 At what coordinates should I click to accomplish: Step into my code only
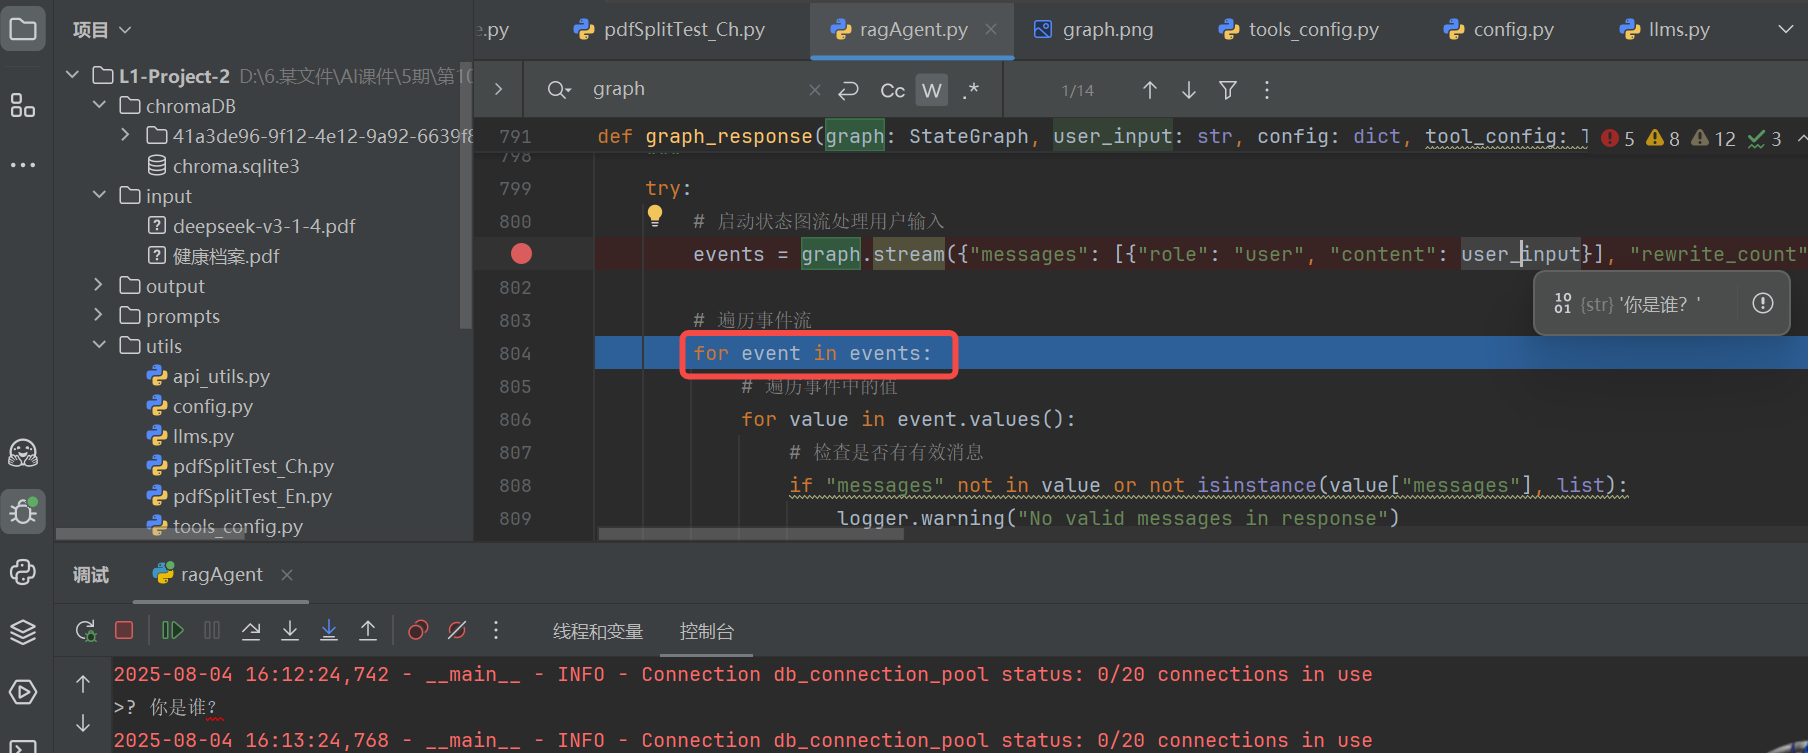329,630
